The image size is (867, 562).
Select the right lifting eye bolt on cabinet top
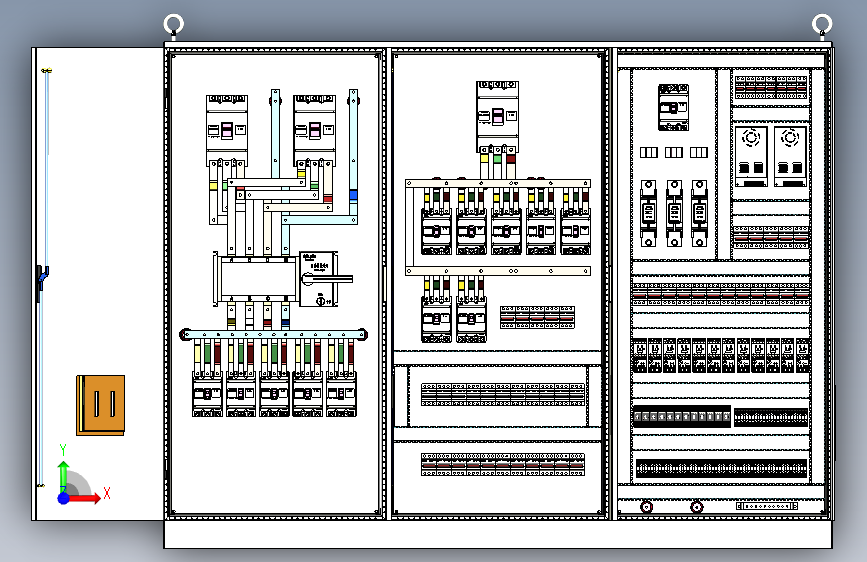822,26
